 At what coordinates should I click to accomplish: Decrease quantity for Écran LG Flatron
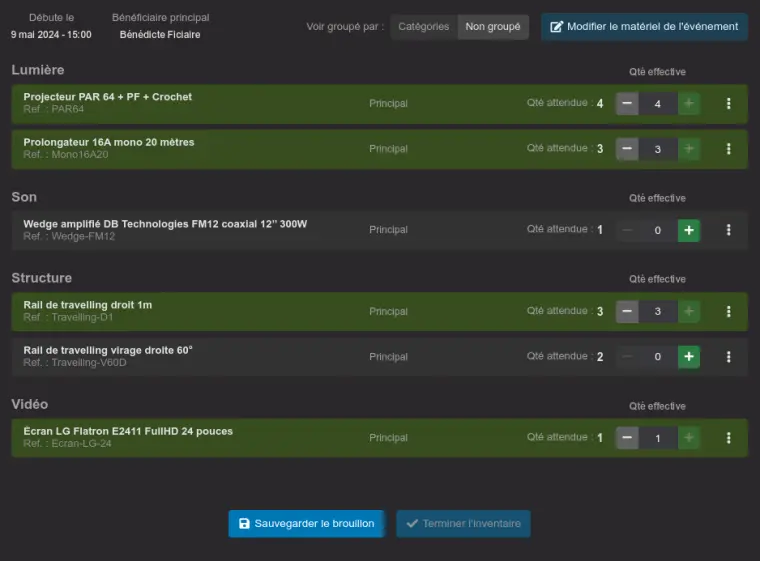coord(627,438)
